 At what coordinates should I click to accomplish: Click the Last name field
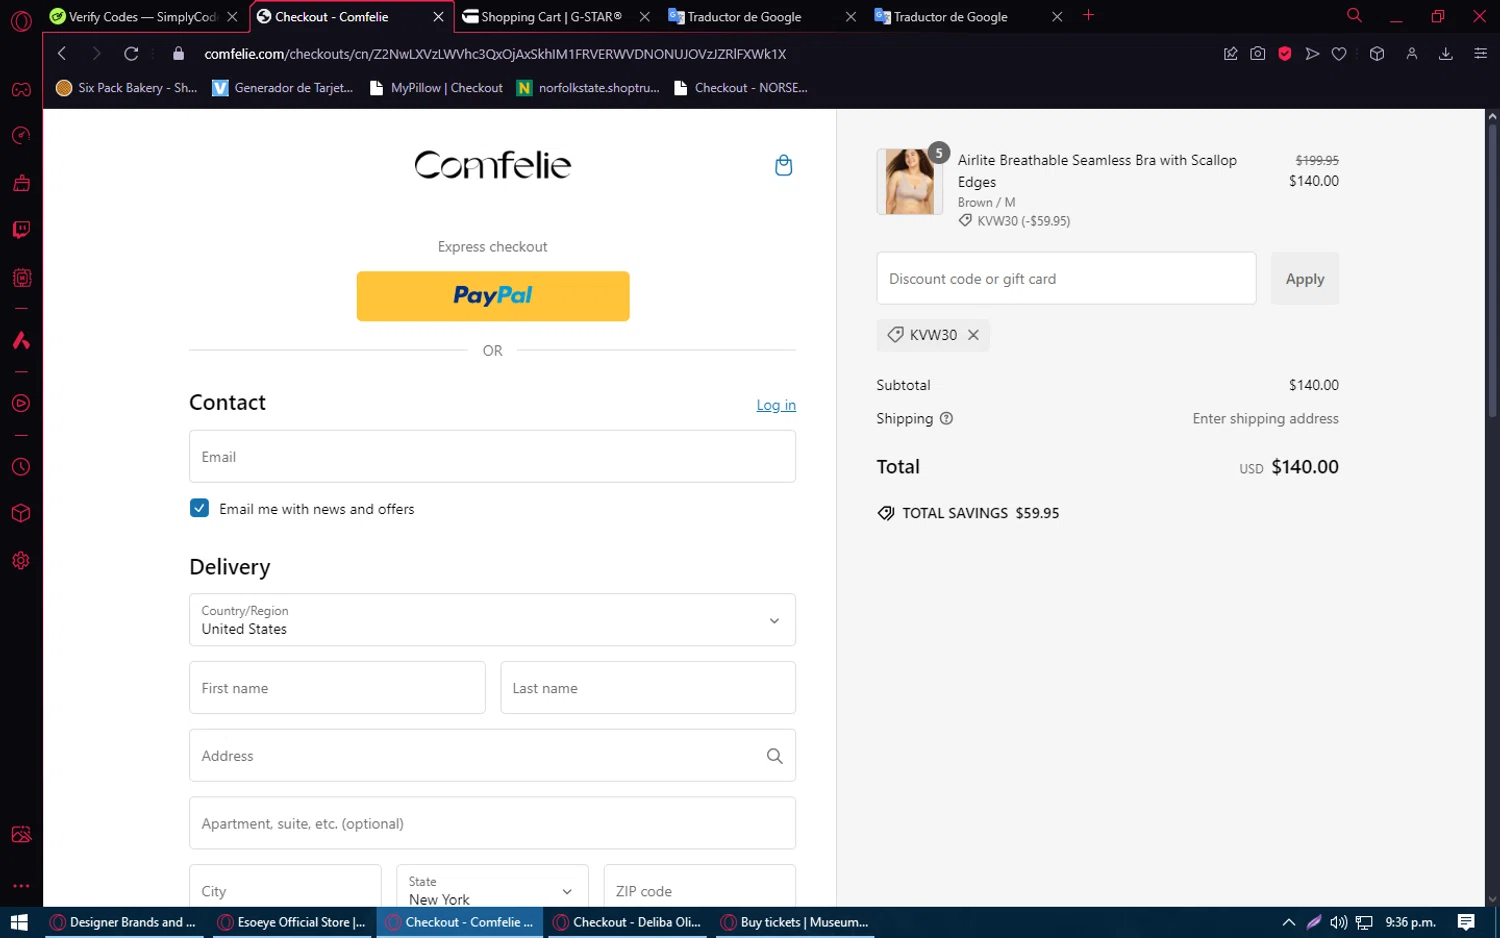point(648,688)
